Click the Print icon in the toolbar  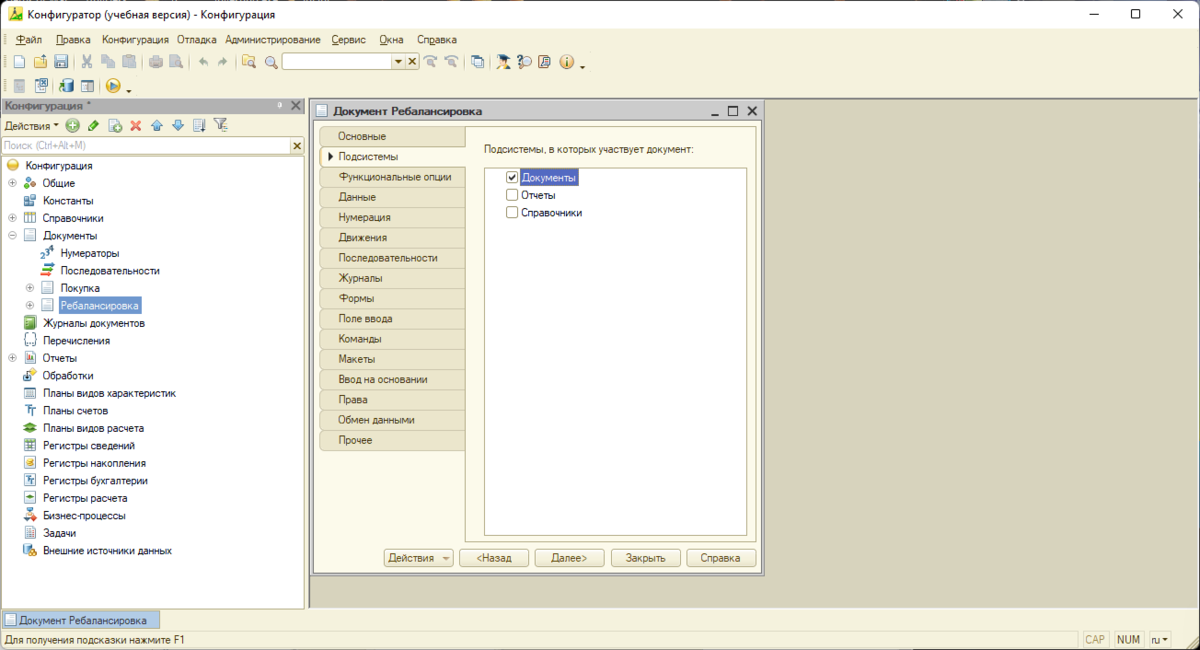click(x=156, y=62)
